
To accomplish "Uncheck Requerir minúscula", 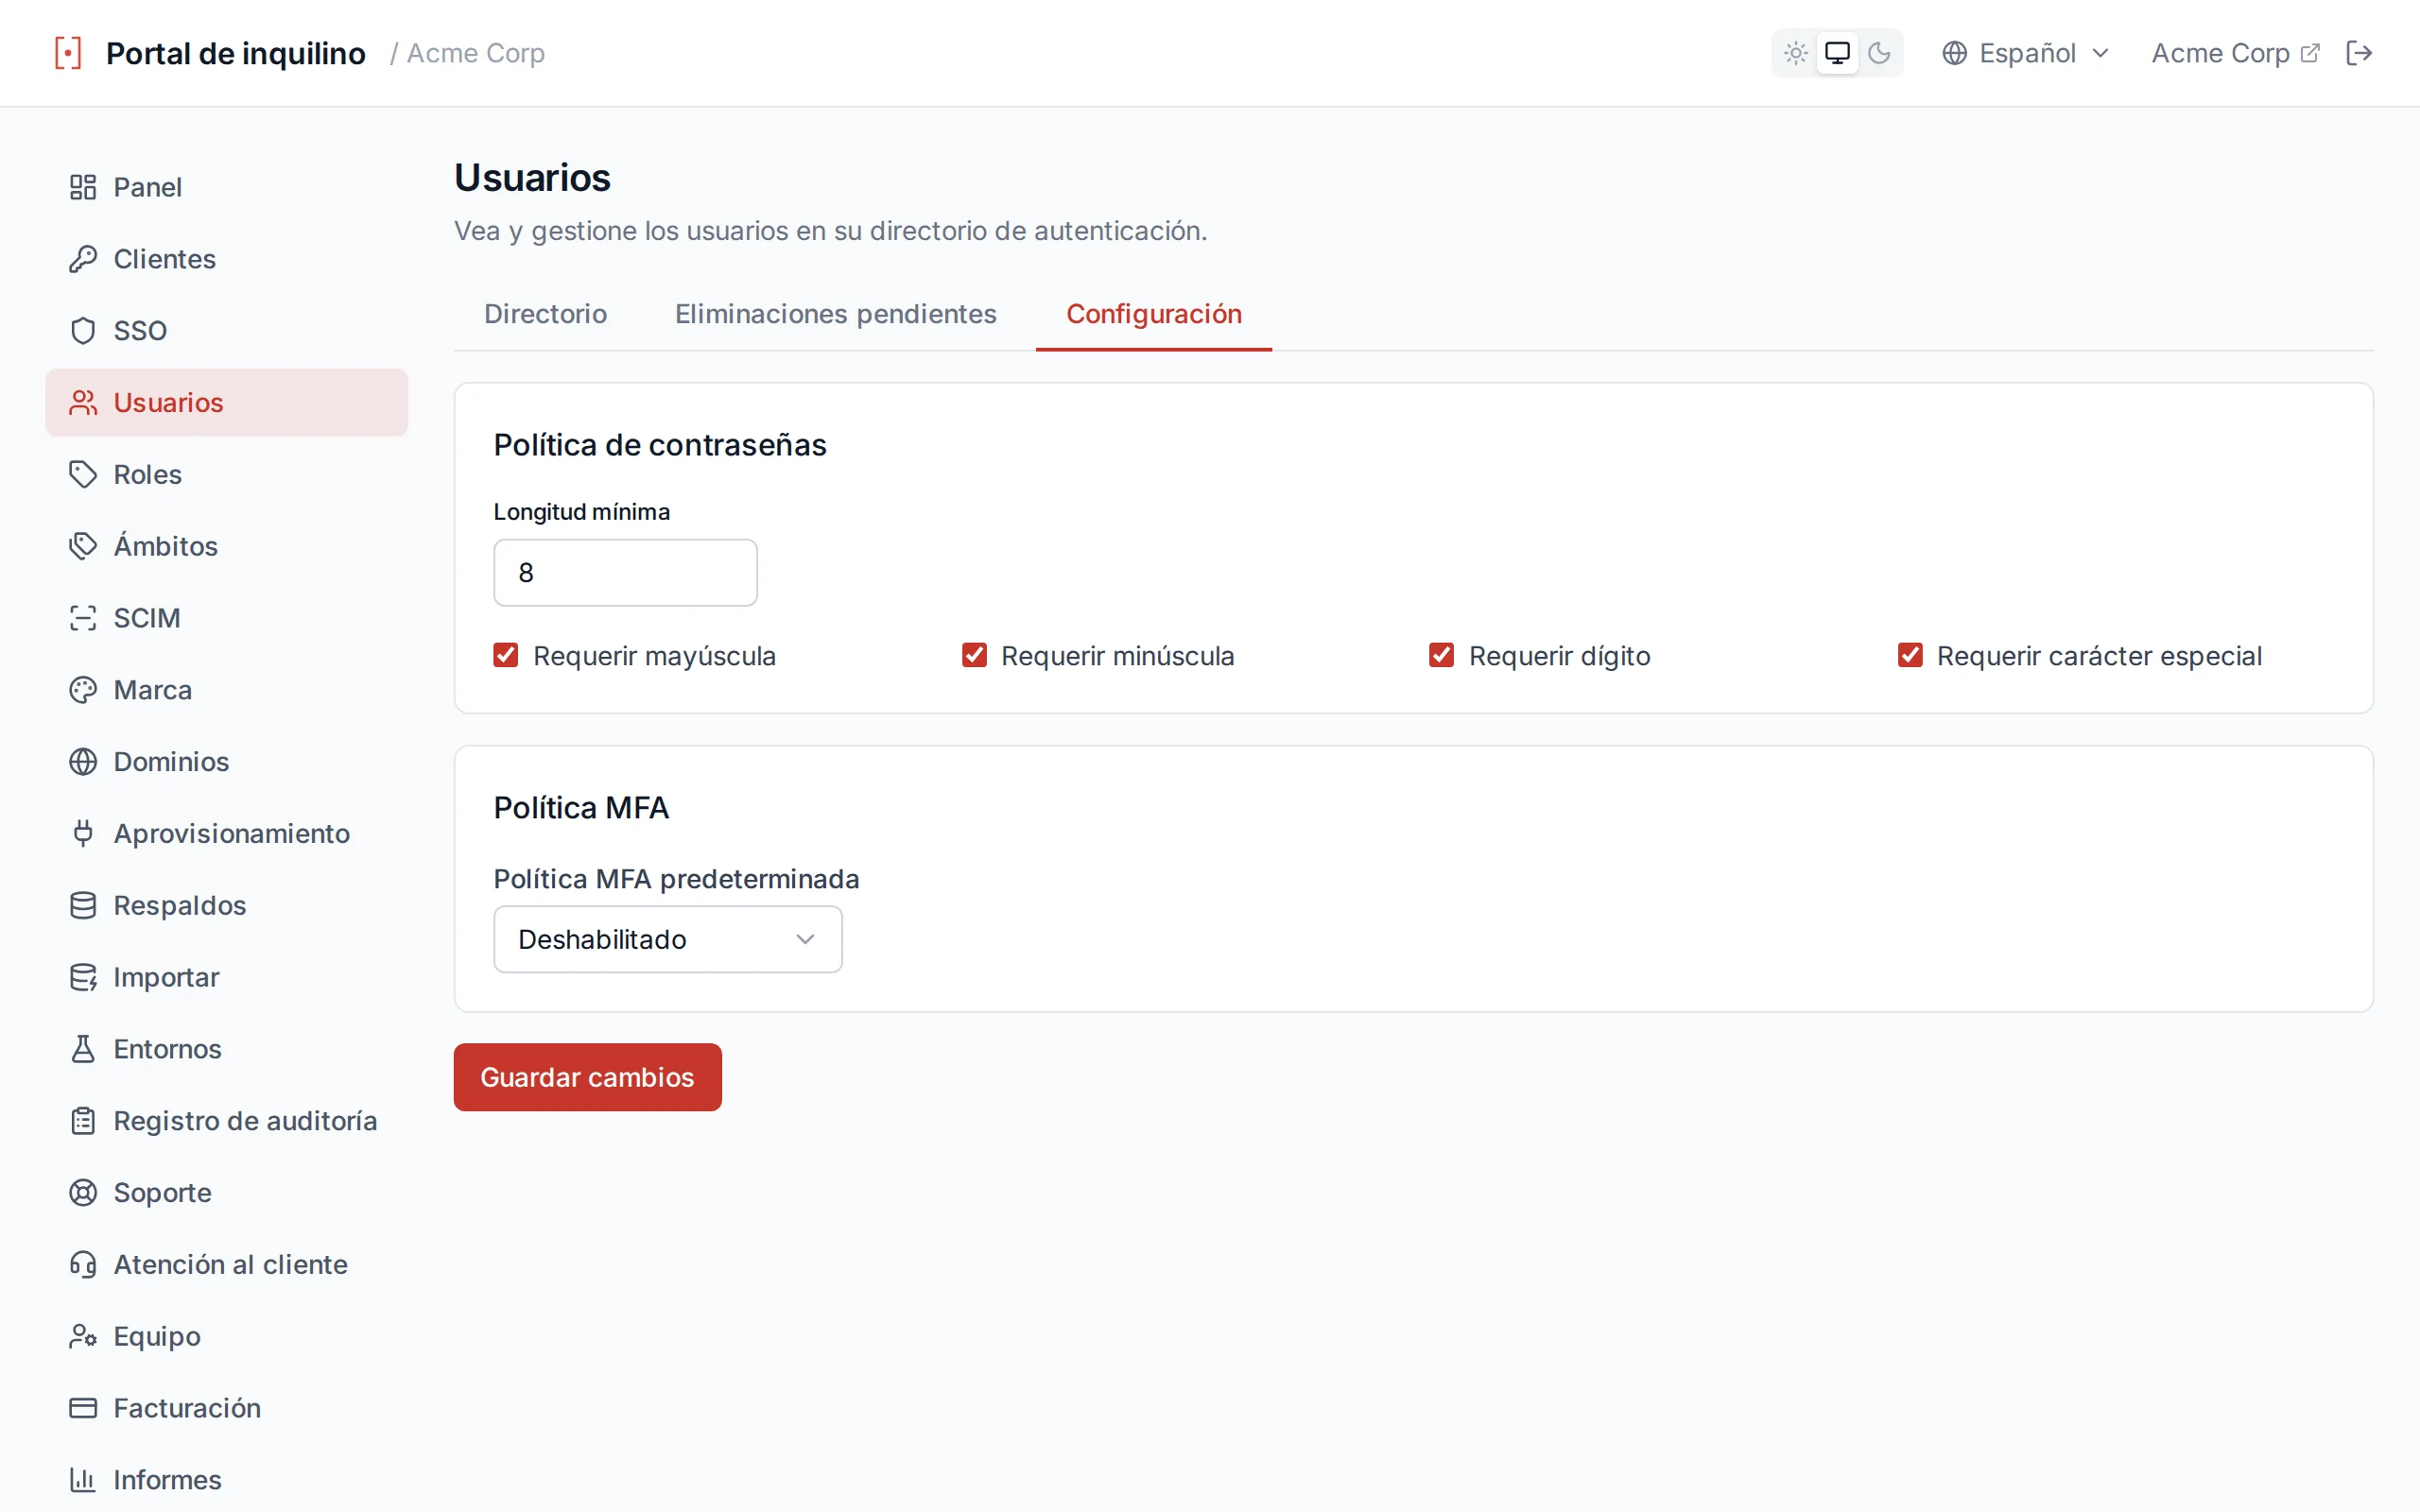I will tap(974, 655).
